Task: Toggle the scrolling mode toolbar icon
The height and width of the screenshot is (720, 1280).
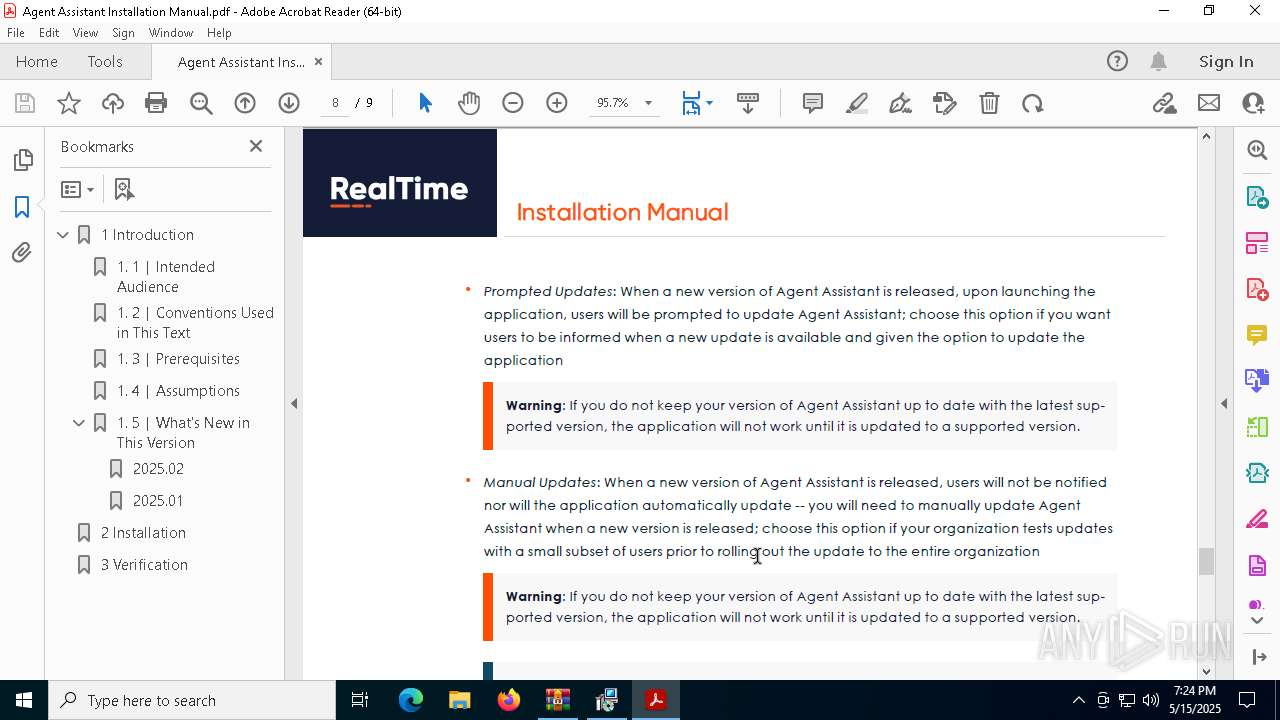Action: tap(748, 103)
